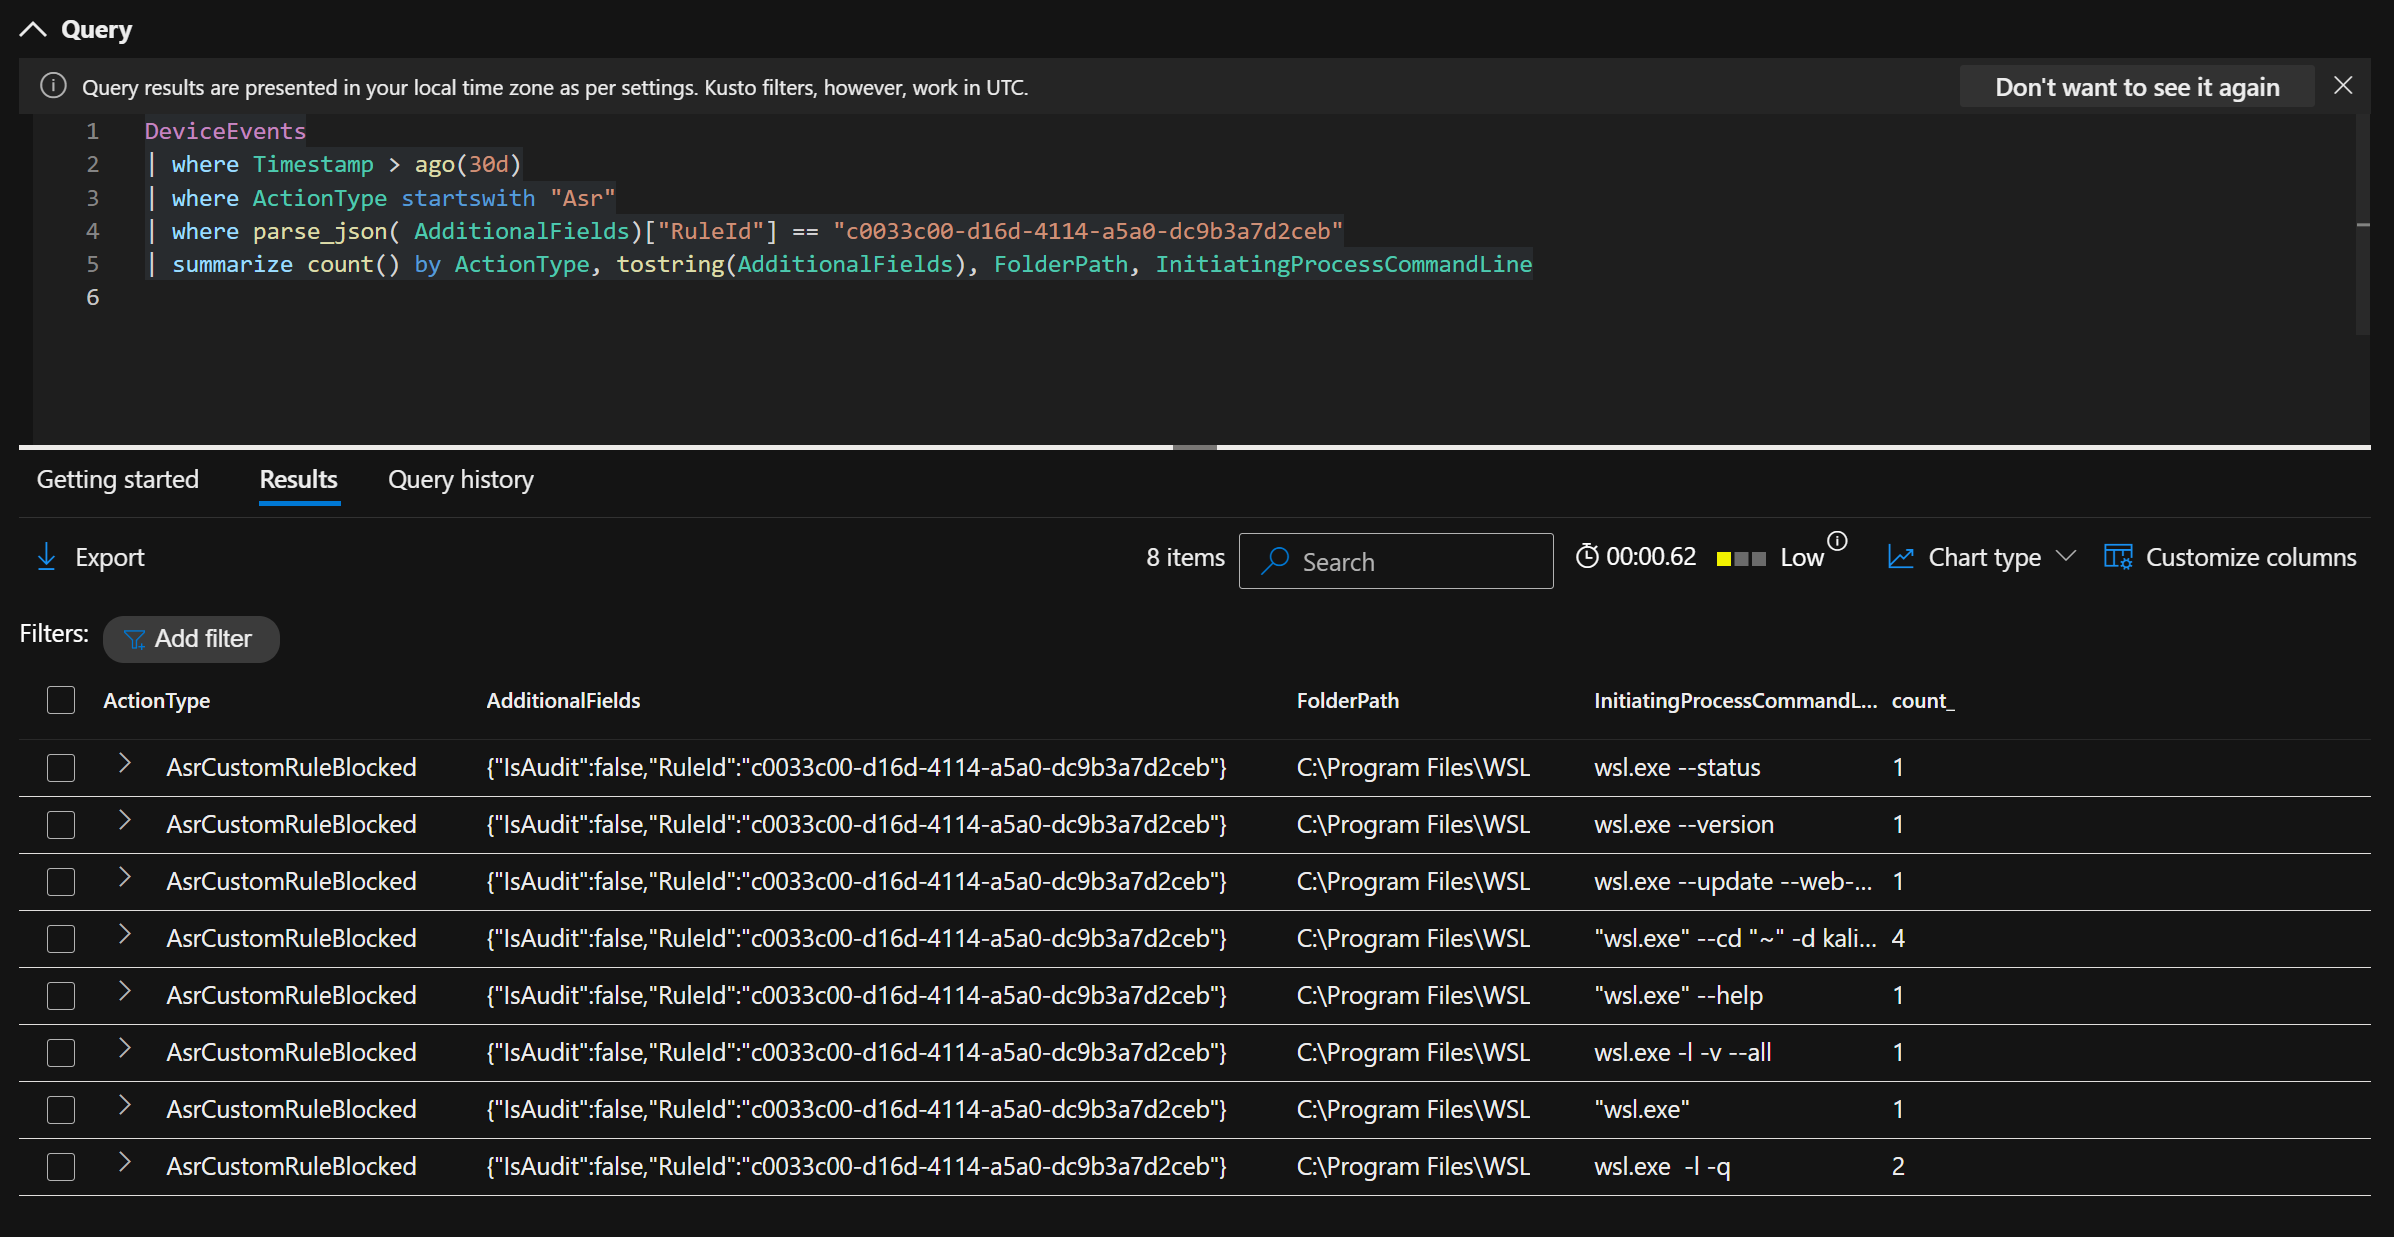Switch to the Query history tab
The width and height of the screenshot is (2394, 1237).
point(460,479)
